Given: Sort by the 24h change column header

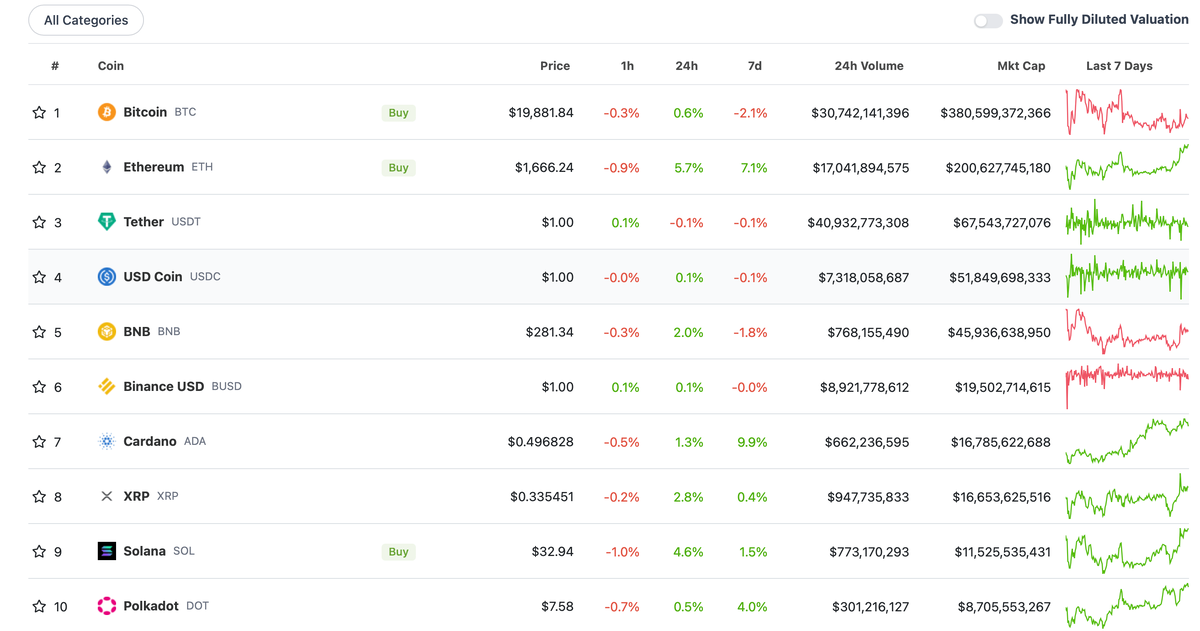Looking at the screenshot, I should 686,66.
